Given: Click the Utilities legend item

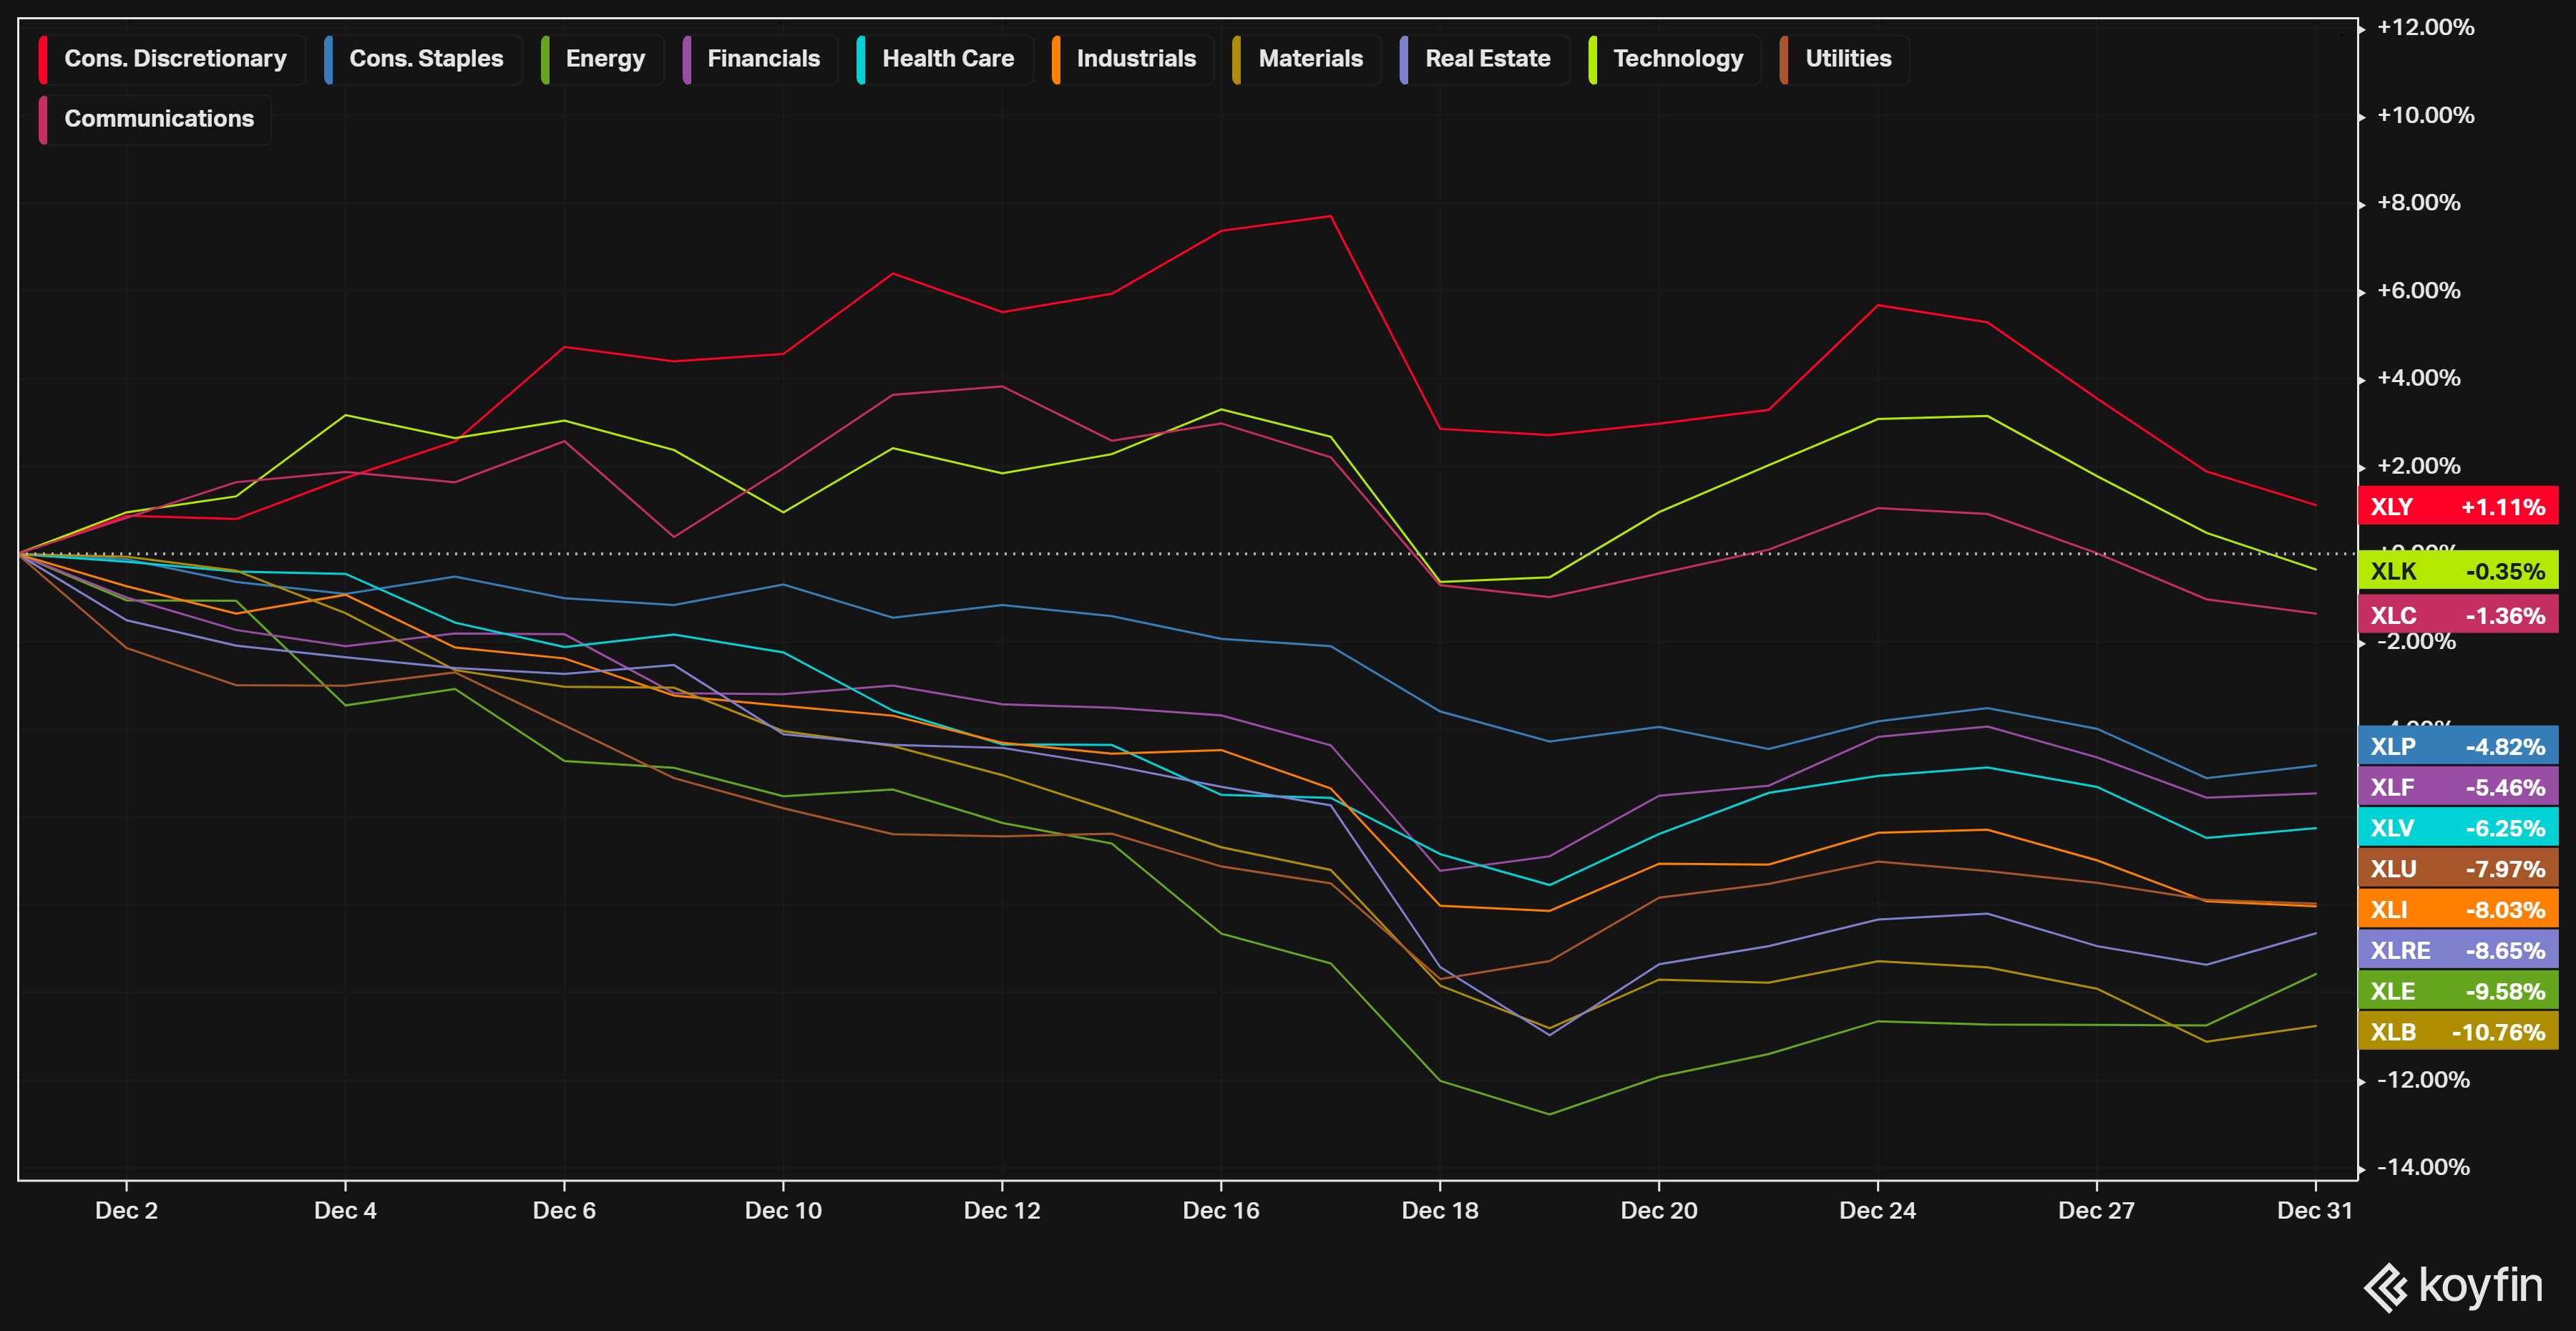Looking at the screenshot, I should (x=1847, y=59).
